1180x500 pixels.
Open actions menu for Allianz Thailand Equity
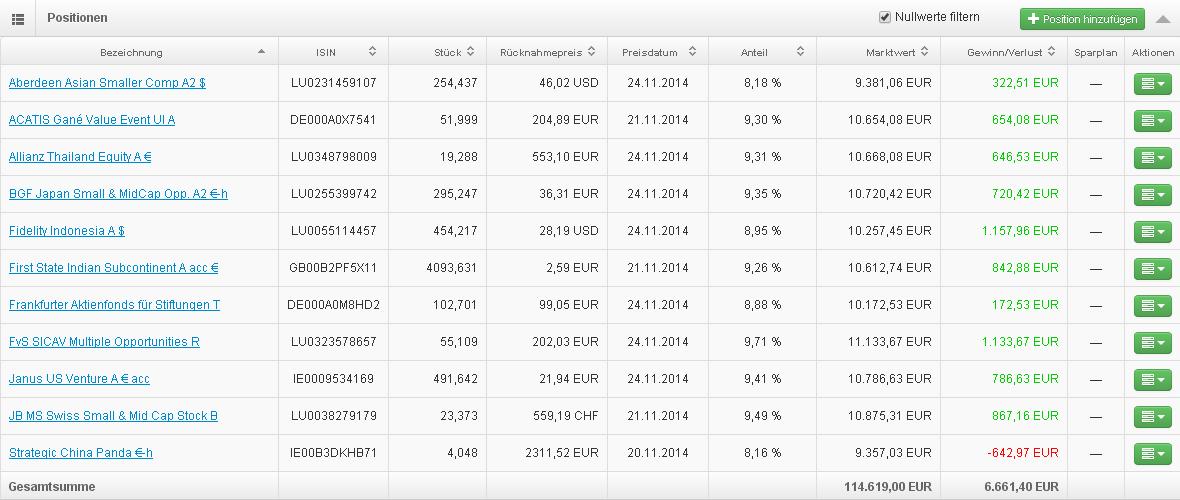click(1152, 157)
